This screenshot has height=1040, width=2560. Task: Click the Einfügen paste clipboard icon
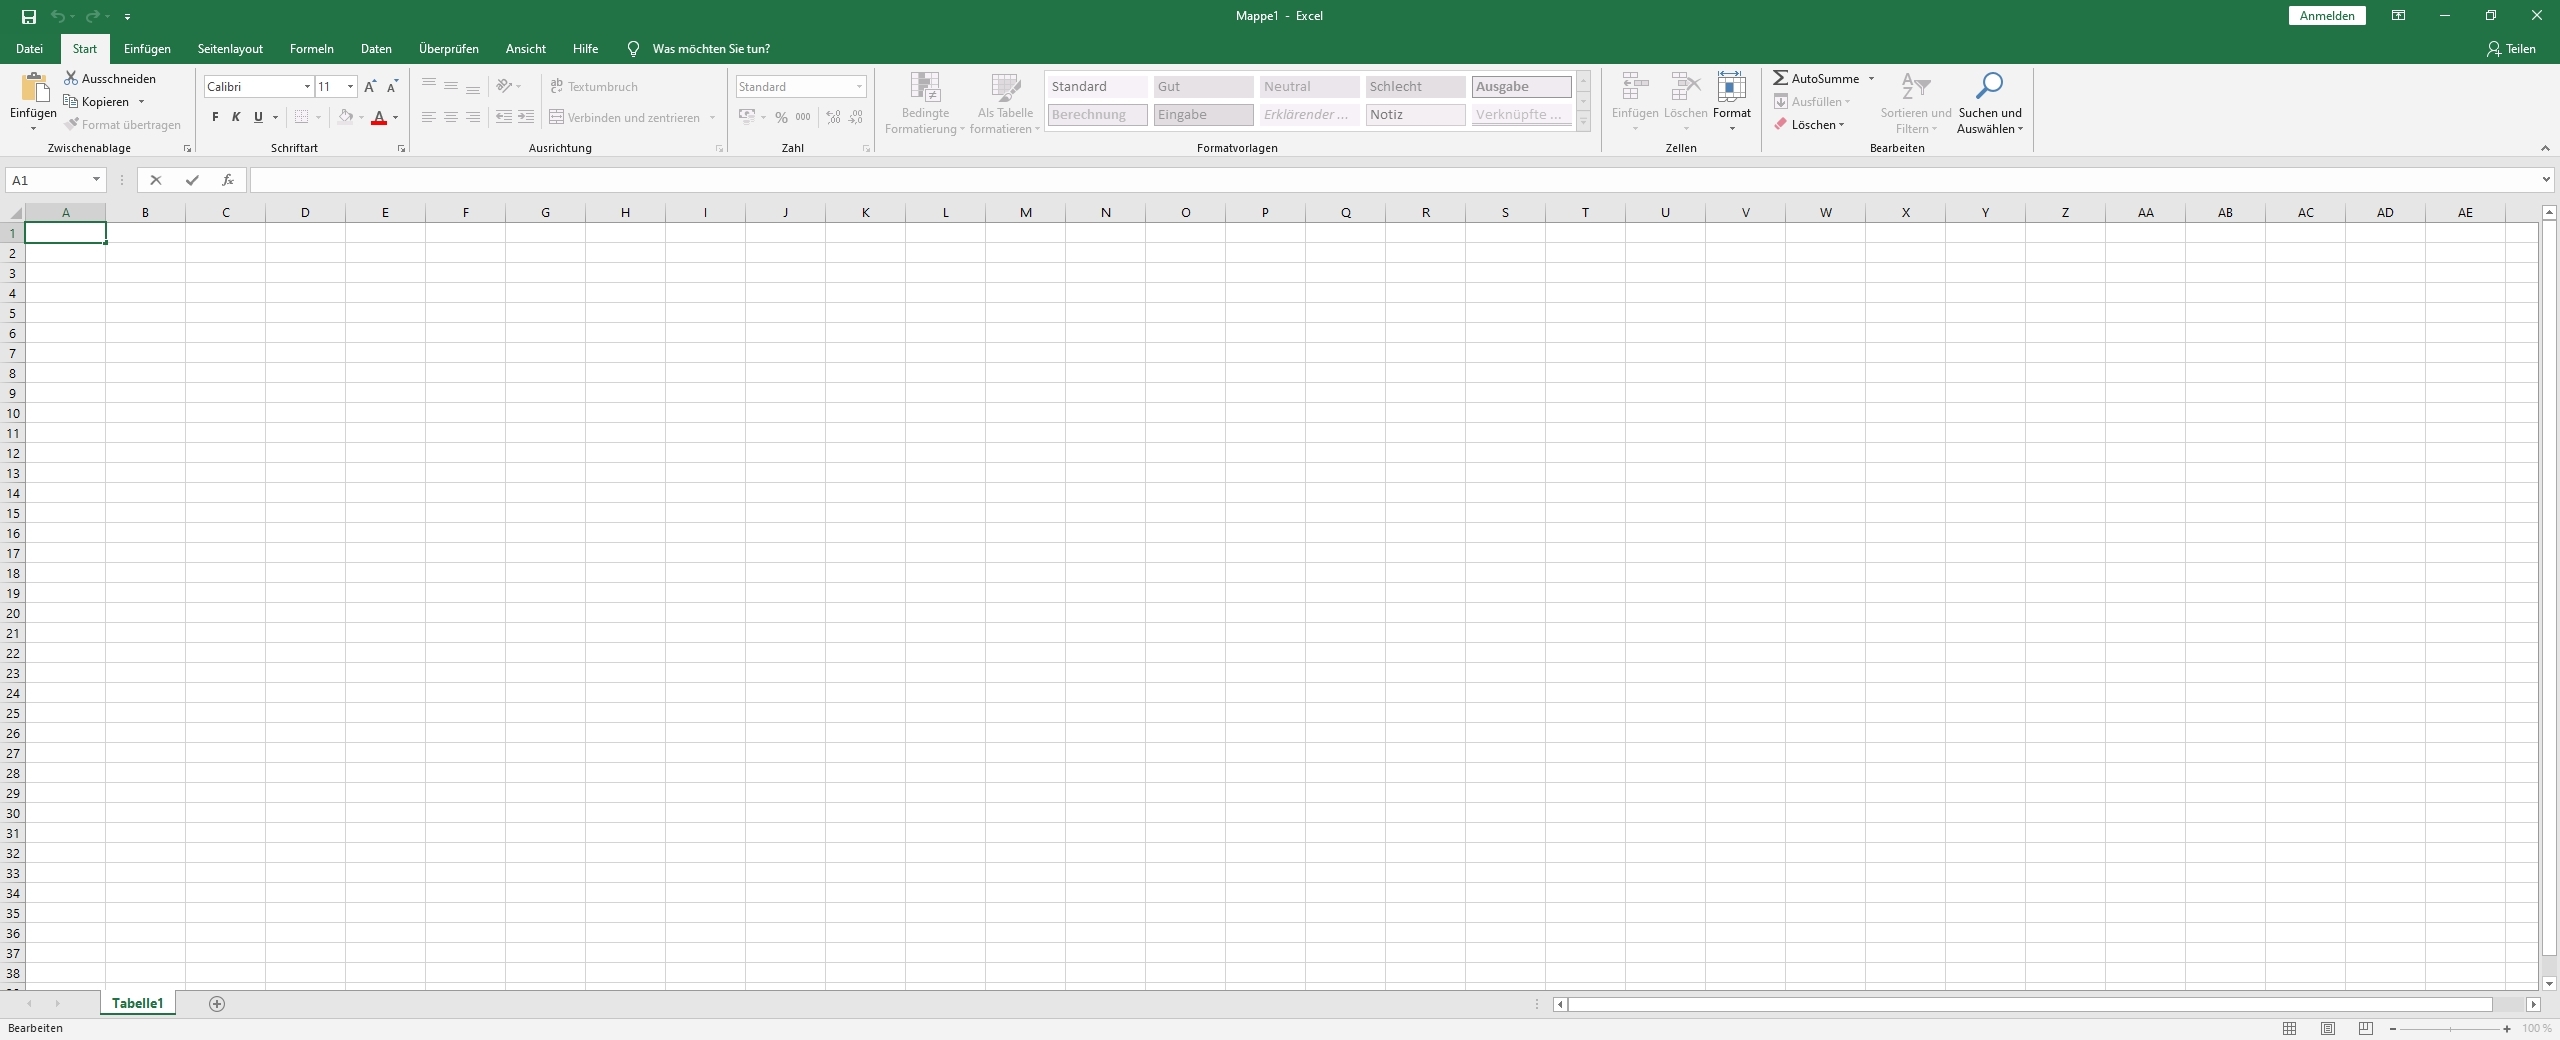click(x=33, y=89)
